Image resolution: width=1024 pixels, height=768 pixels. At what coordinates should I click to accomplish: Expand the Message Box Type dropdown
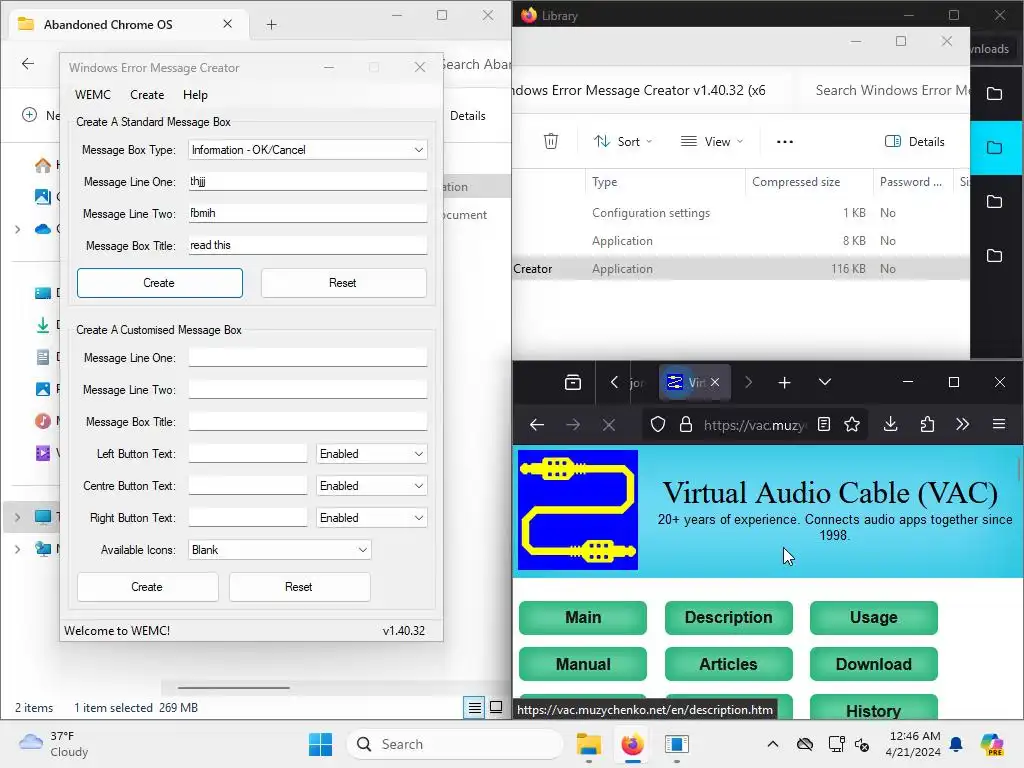click(x=308, y=150)
